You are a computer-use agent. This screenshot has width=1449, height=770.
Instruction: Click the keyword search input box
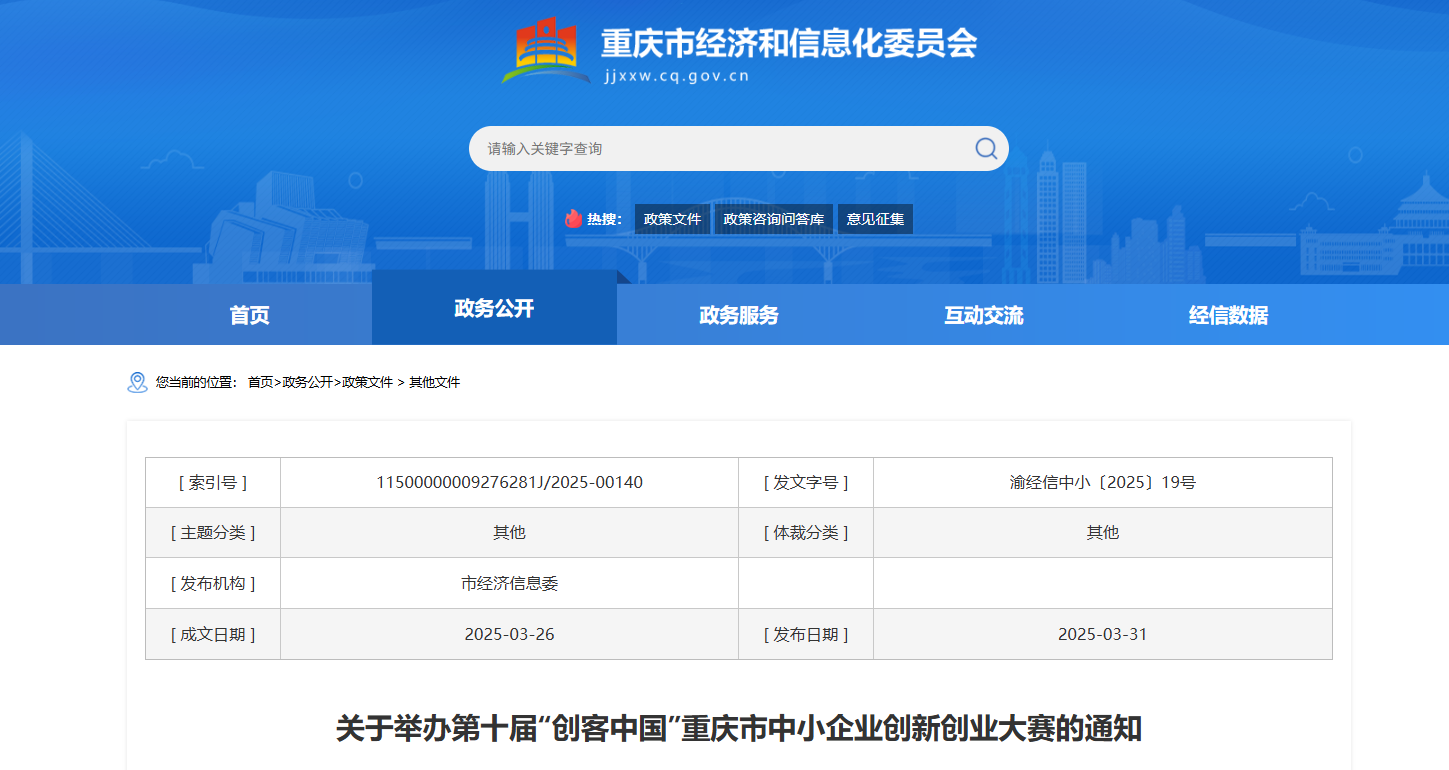coord(700,148)
